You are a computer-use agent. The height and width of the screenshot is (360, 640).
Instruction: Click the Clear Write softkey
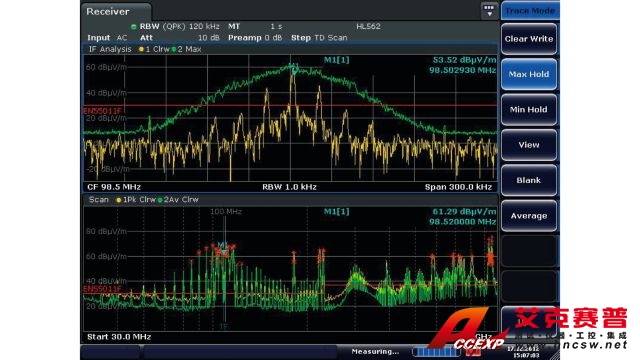click(529, 39)
